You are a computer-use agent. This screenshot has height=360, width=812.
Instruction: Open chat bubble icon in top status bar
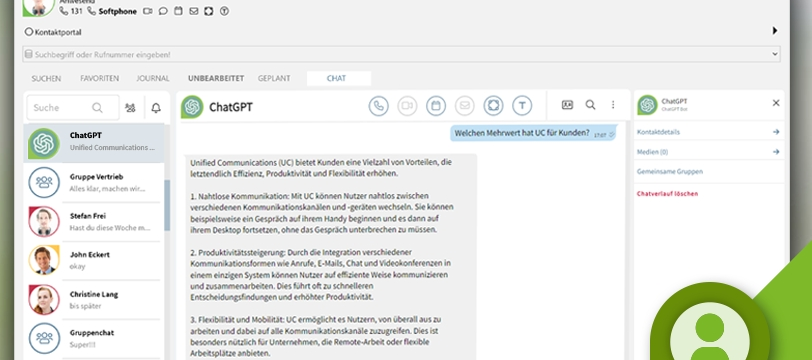click(x=163, y=11)
